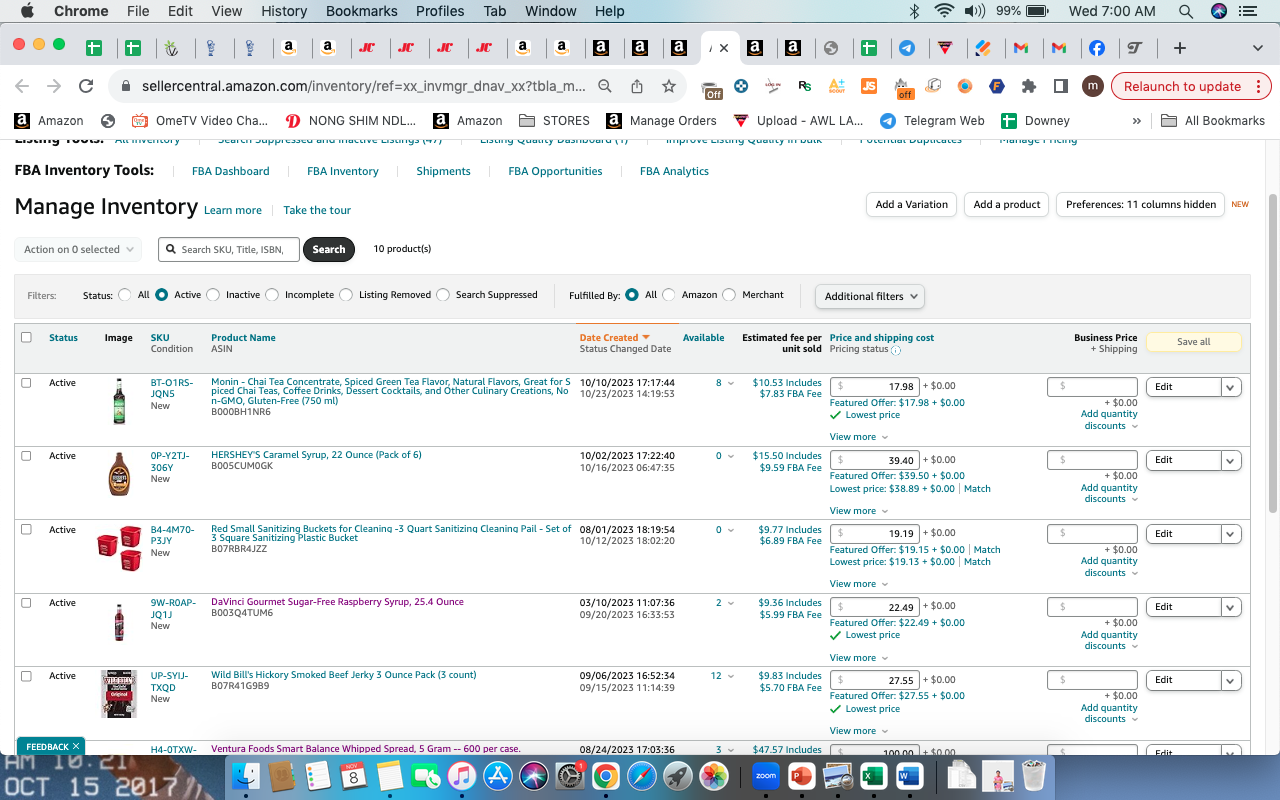This screenshot has width=1280, height=800.
Task: Launch Word from the Dock
Action: coord(909,775)
